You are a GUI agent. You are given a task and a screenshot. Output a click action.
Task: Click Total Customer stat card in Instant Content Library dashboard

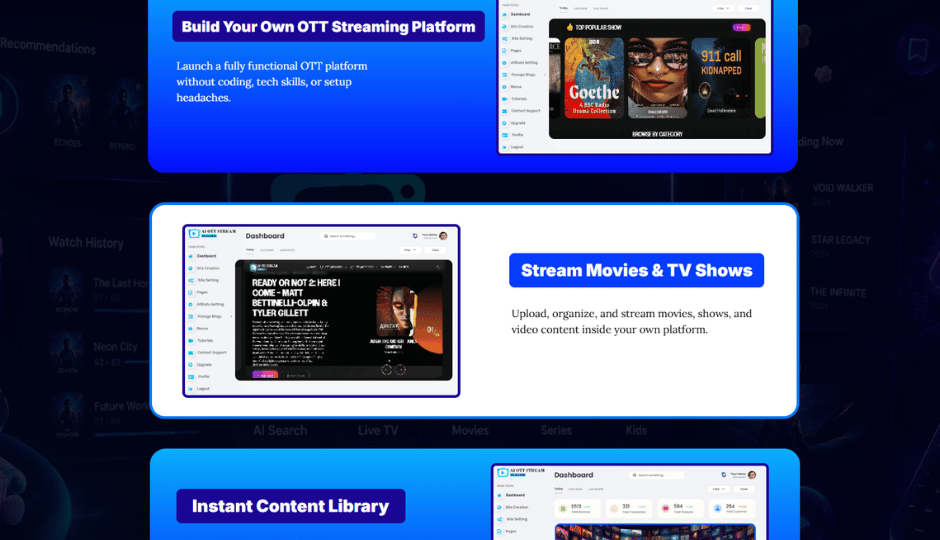pyautogui.click(x=733, y=508)
